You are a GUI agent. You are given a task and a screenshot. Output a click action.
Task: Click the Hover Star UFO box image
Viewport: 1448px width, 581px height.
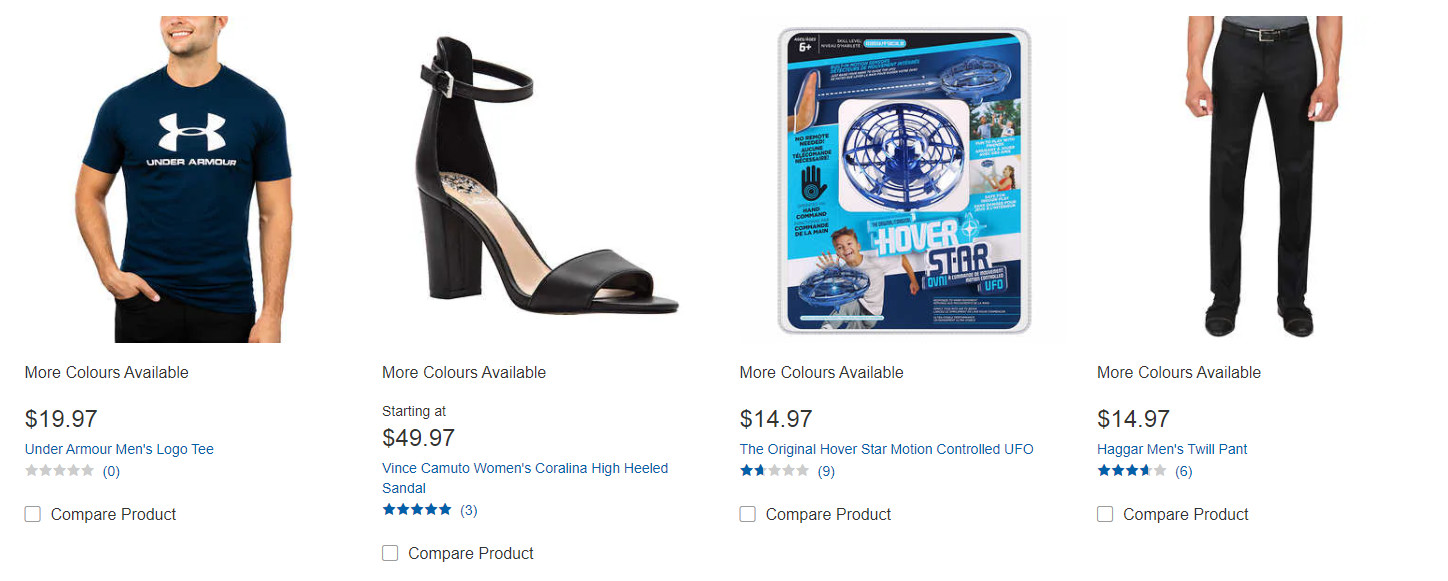pyautogui.click(x=904, y=180)
